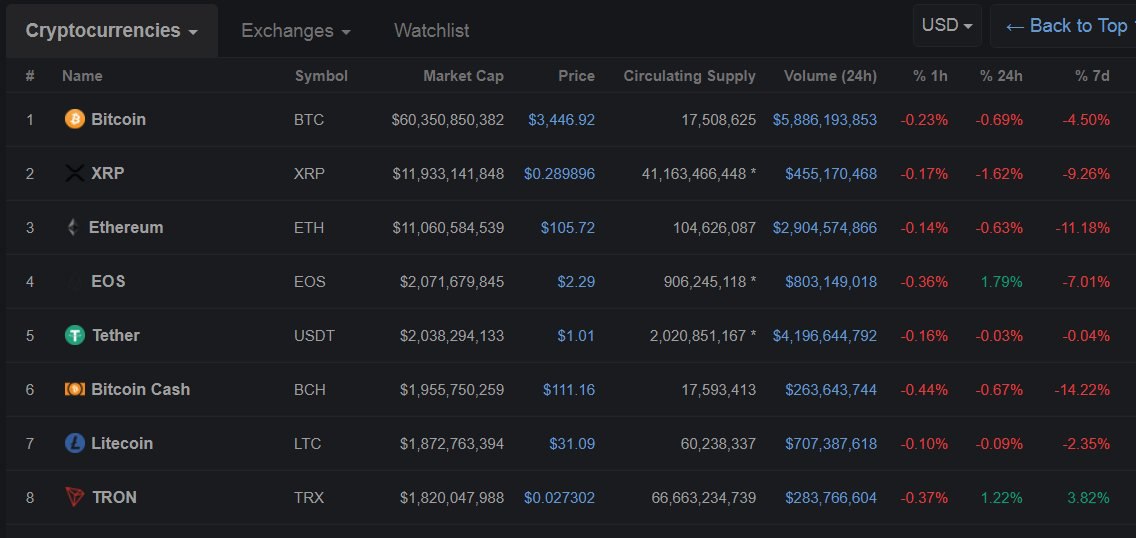Click TRON volume $283,766,604
1136x538 pixels.
pyautogui.click(x=831, y=497)
